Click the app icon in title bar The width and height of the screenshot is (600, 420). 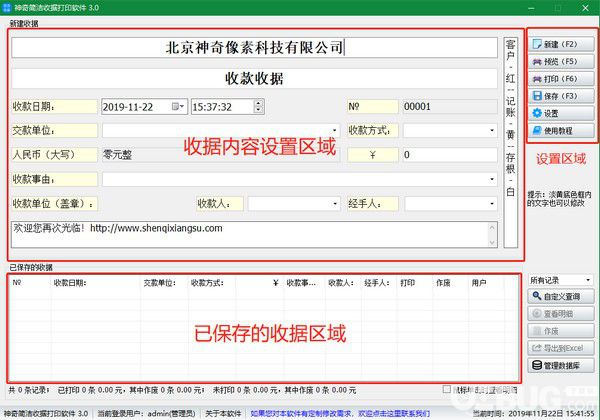tap(7, 7)
